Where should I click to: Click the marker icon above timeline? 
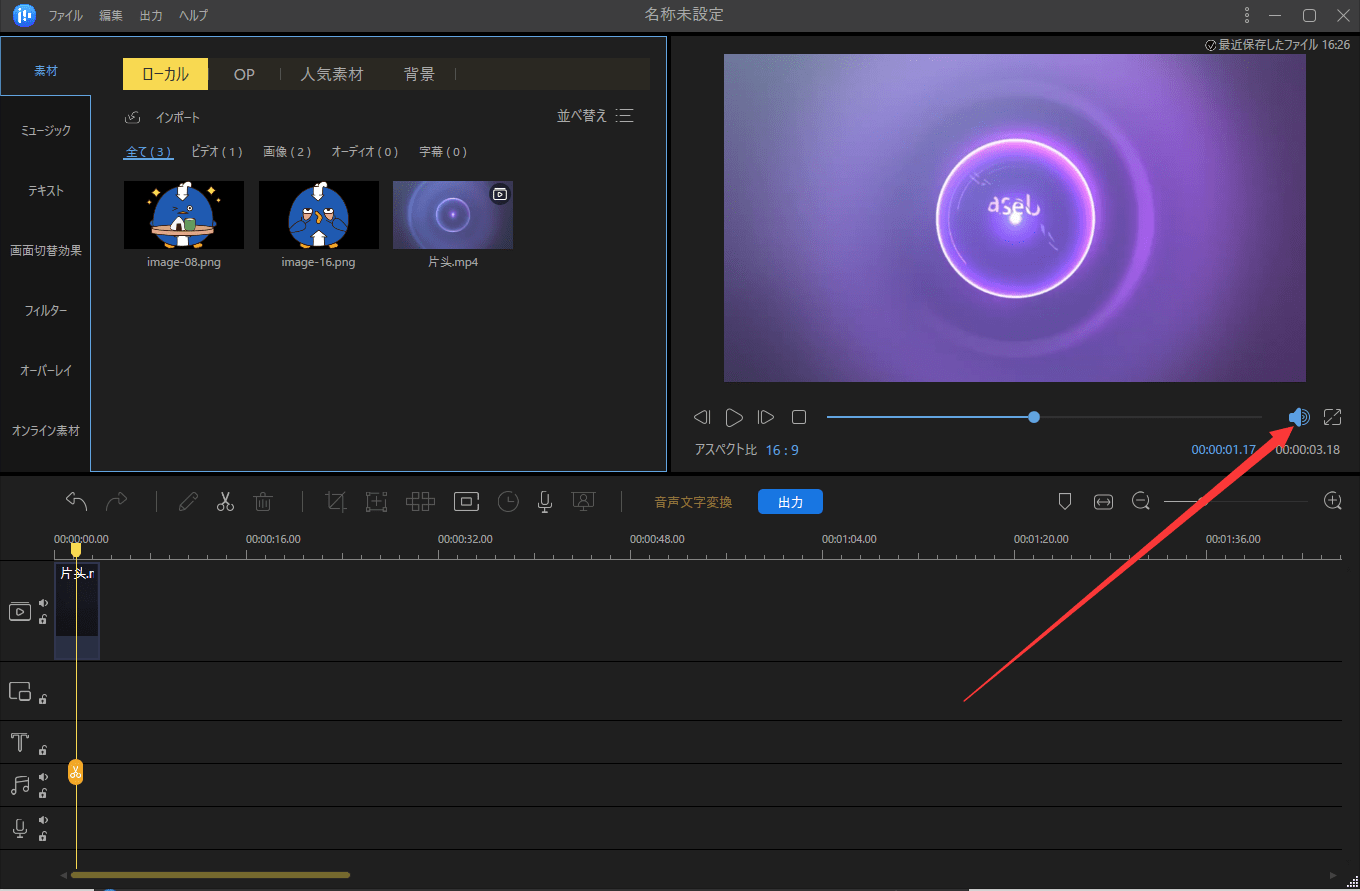pos(1065,502)
